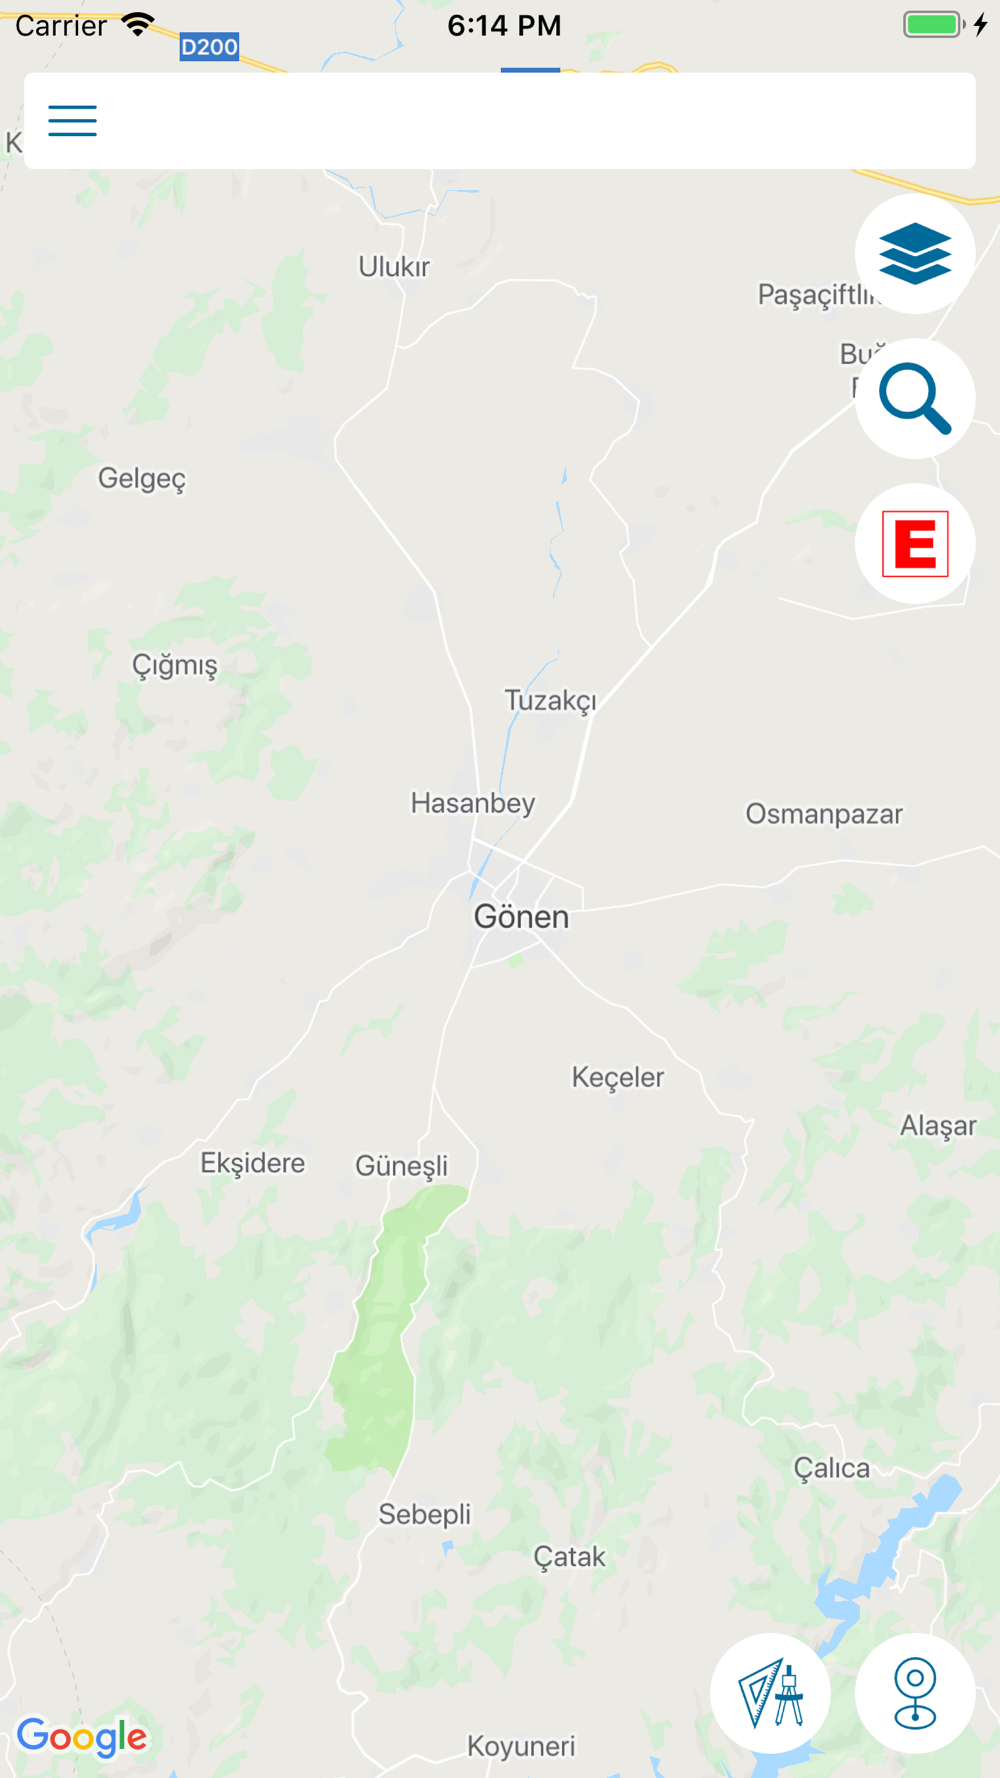Select the Osmanpazar label on map
The height and width of the screenshot is (1778, 1000).
click(824, 814)
